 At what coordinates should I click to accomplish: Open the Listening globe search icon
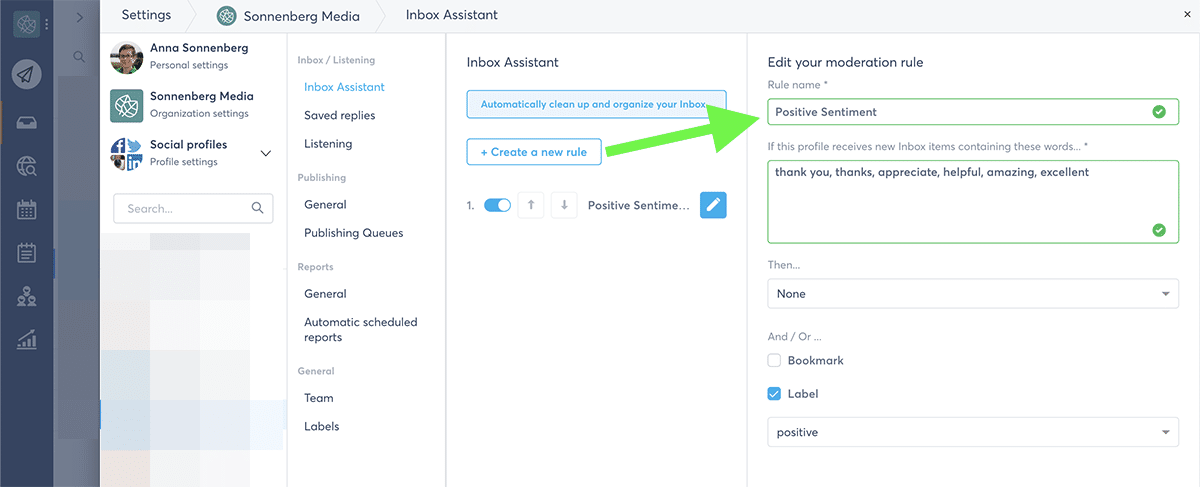click(x=27, y=167)
